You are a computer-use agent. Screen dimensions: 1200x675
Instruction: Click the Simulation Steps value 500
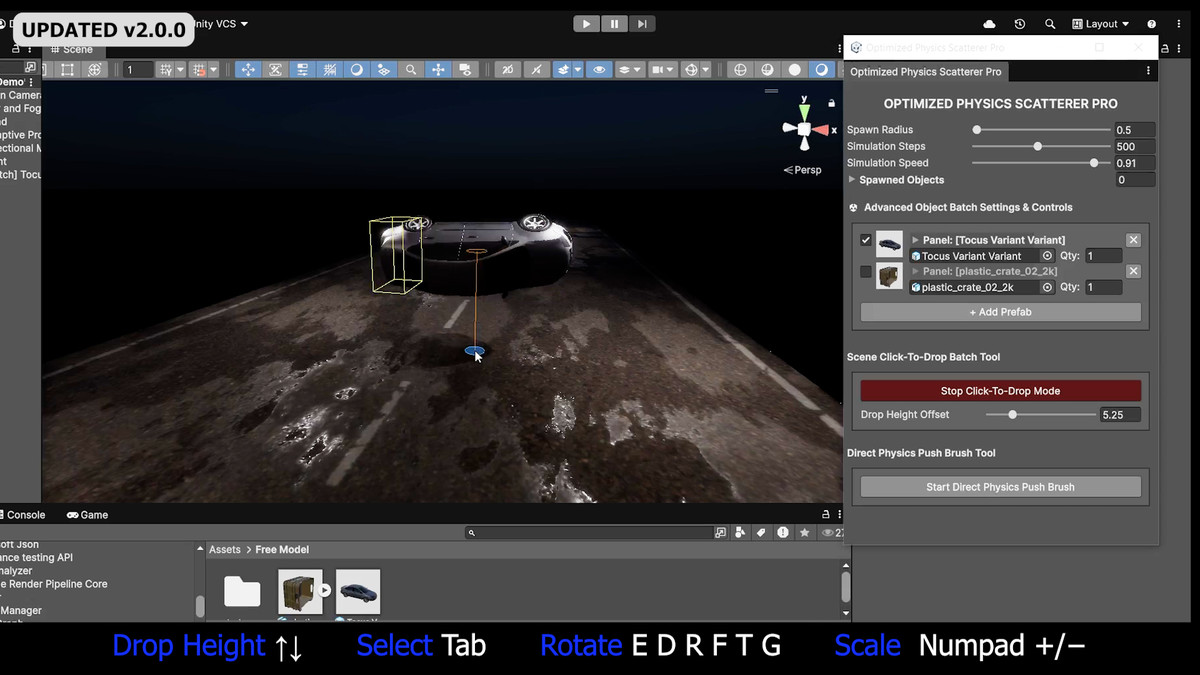pos(1135,146)
